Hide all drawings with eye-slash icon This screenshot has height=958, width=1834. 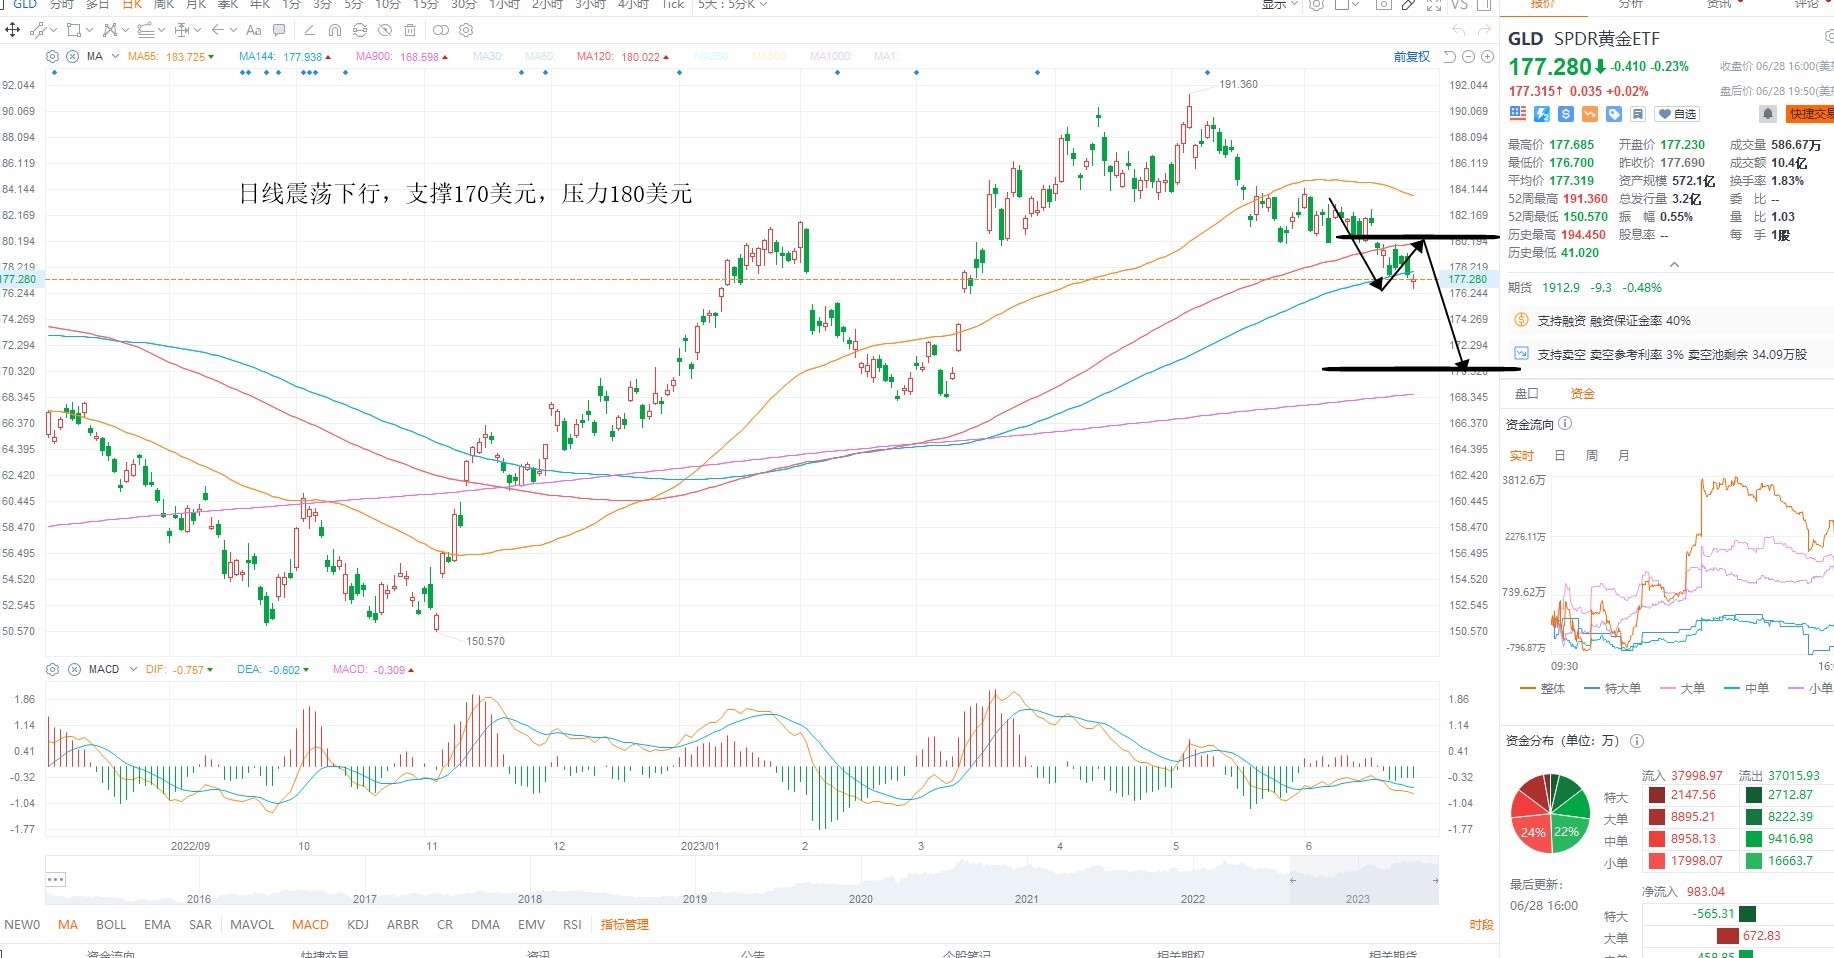coord(386,30)
